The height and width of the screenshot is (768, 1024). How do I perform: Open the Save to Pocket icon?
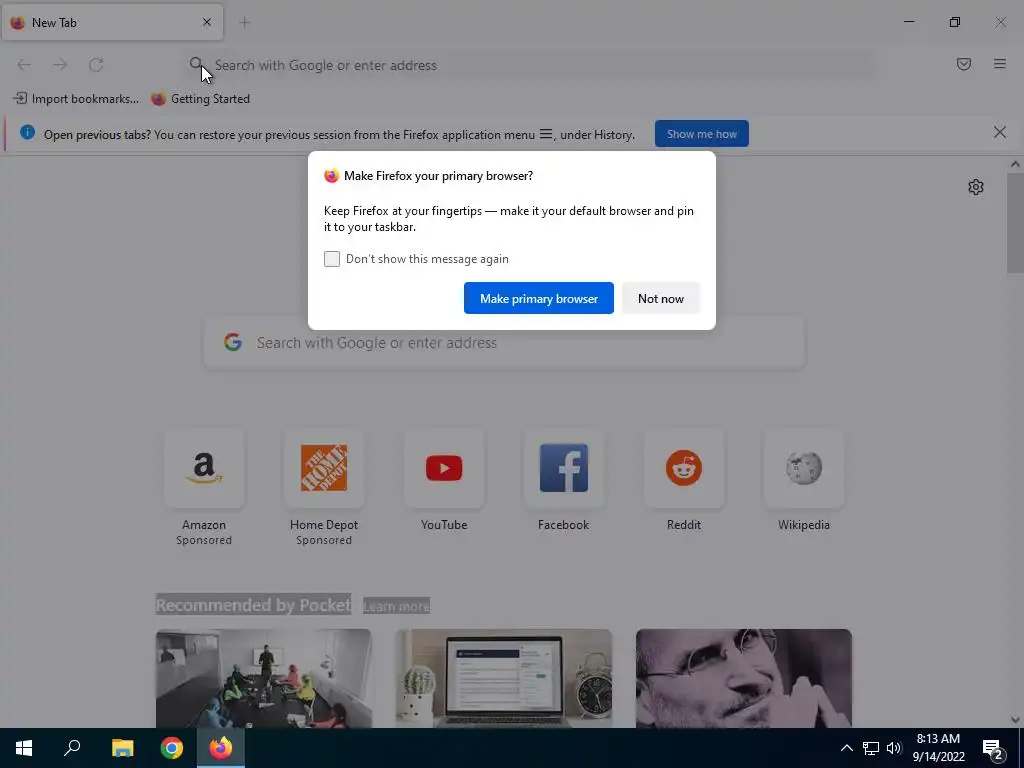pos(963,64)
